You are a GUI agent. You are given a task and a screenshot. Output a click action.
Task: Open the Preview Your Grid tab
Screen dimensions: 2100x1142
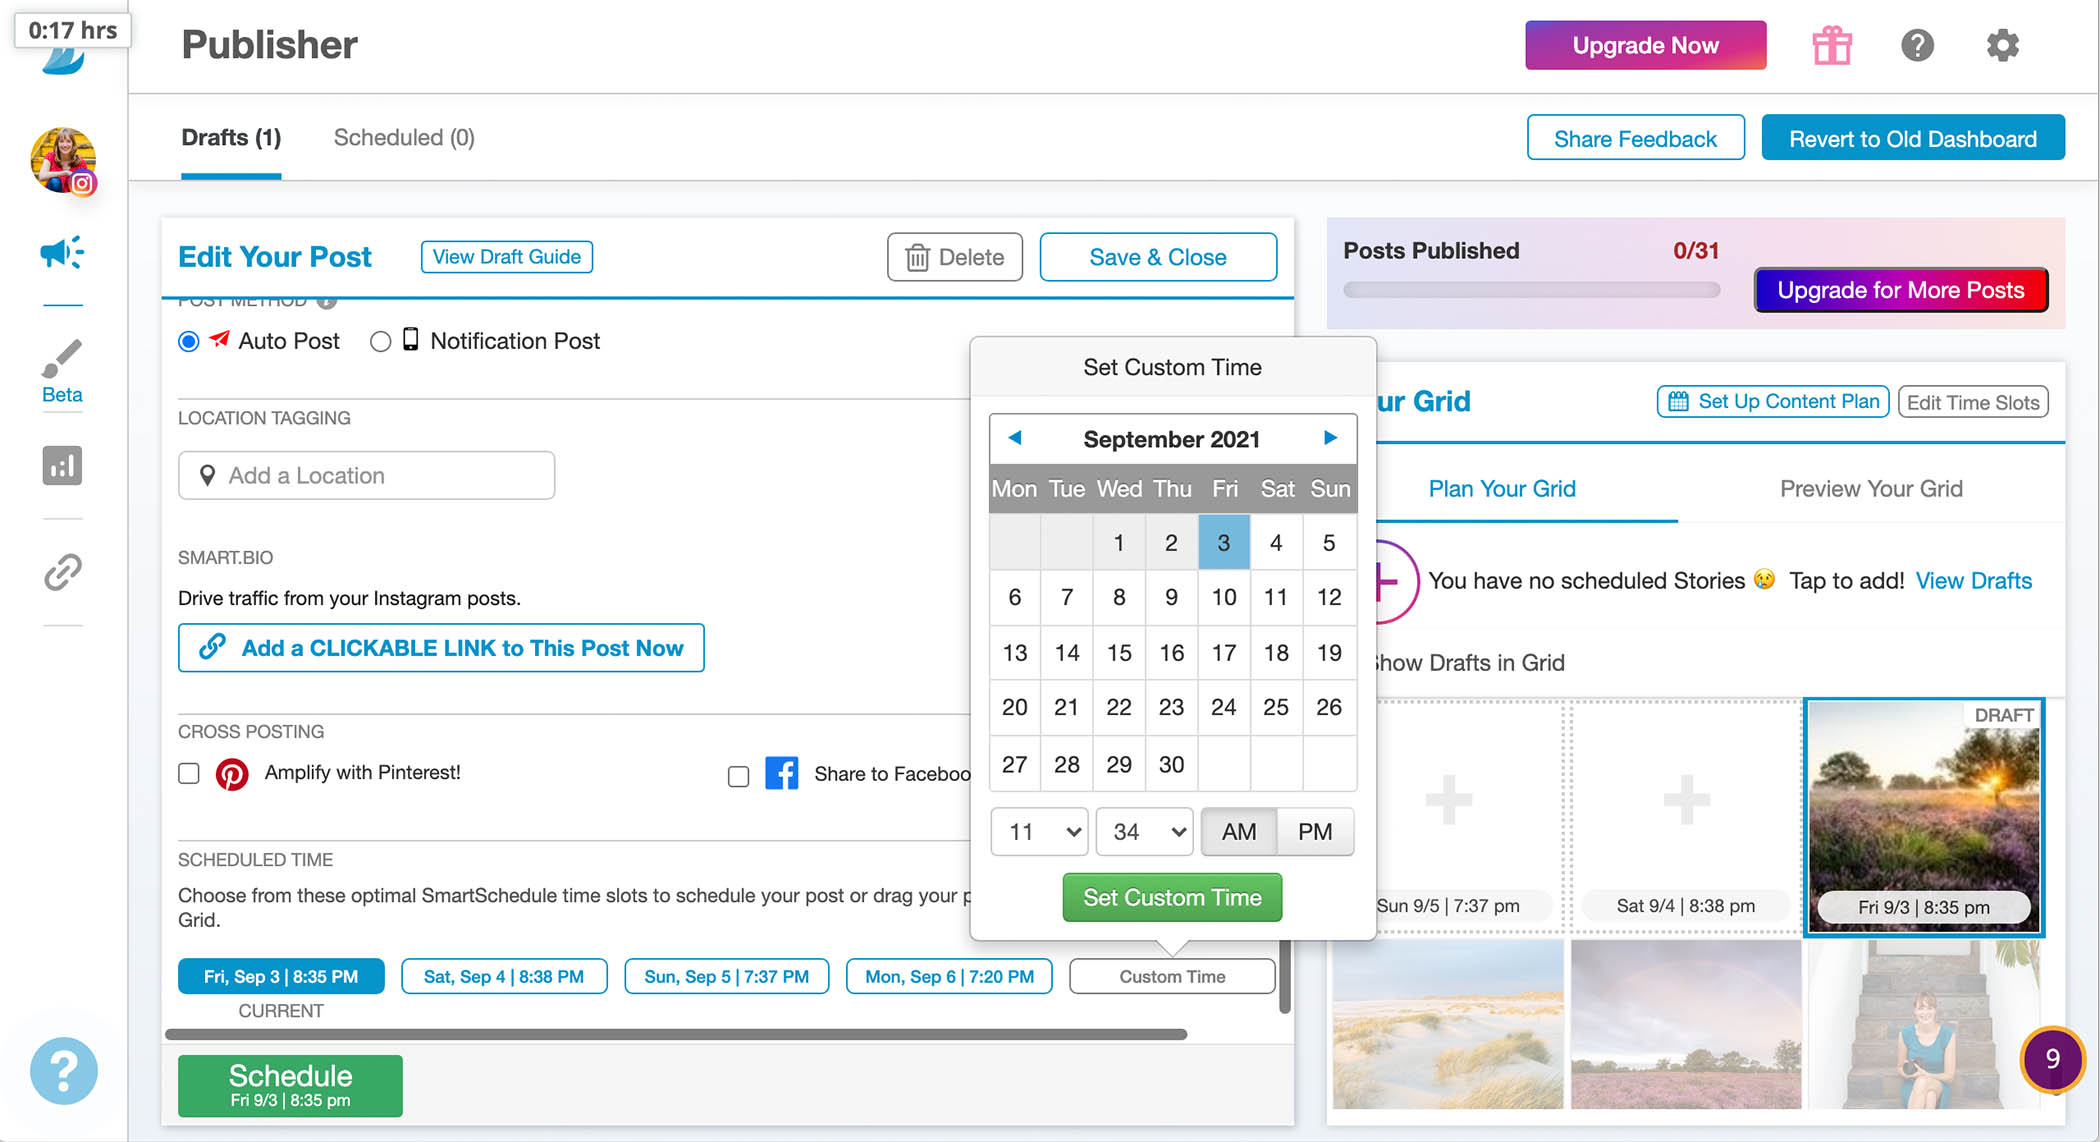click(1871, 489)
